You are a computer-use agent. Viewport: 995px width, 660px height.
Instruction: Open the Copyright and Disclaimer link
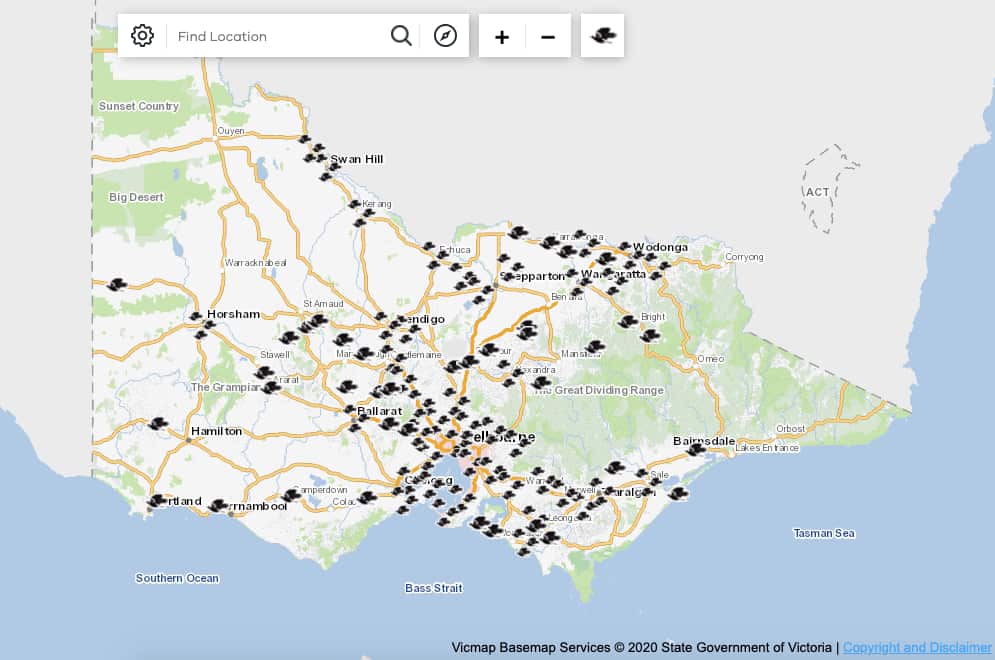click(918, 645)
